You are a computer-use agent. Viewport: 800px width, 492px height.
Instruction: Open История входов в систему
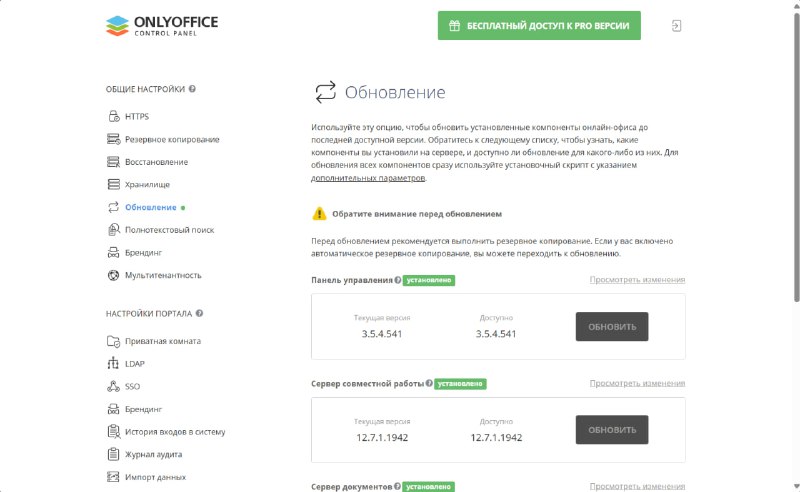tap(175, 432)
